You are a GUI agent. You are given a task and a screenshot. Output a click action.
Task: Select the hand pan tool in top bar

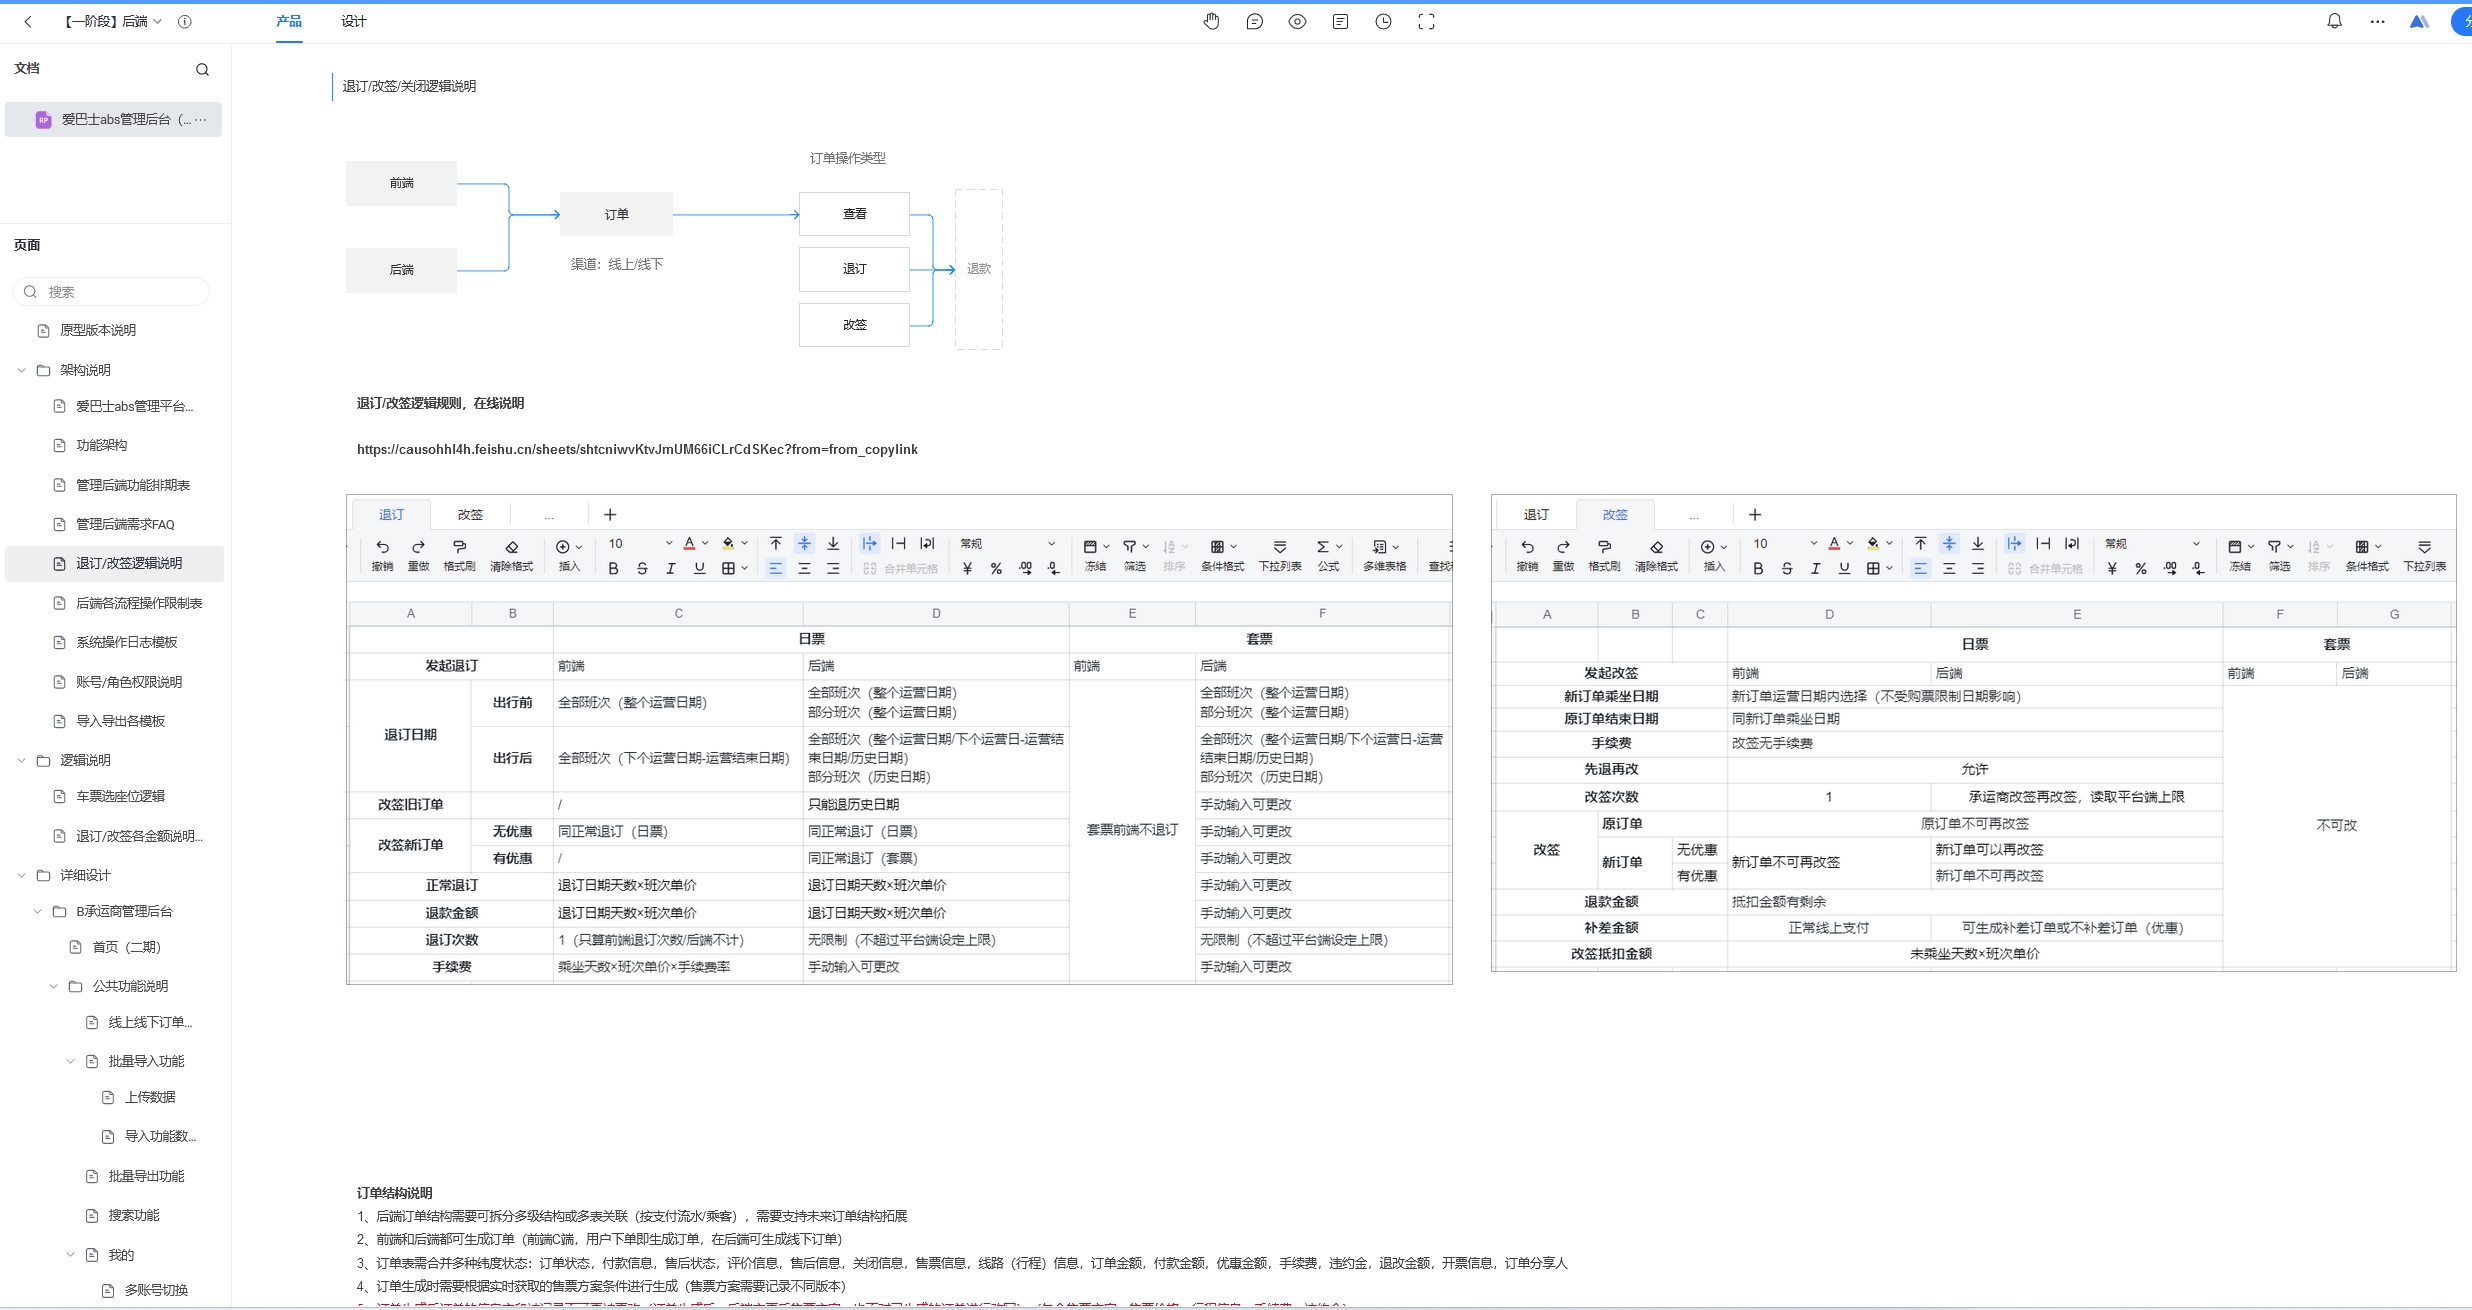tap(1211, 21)
